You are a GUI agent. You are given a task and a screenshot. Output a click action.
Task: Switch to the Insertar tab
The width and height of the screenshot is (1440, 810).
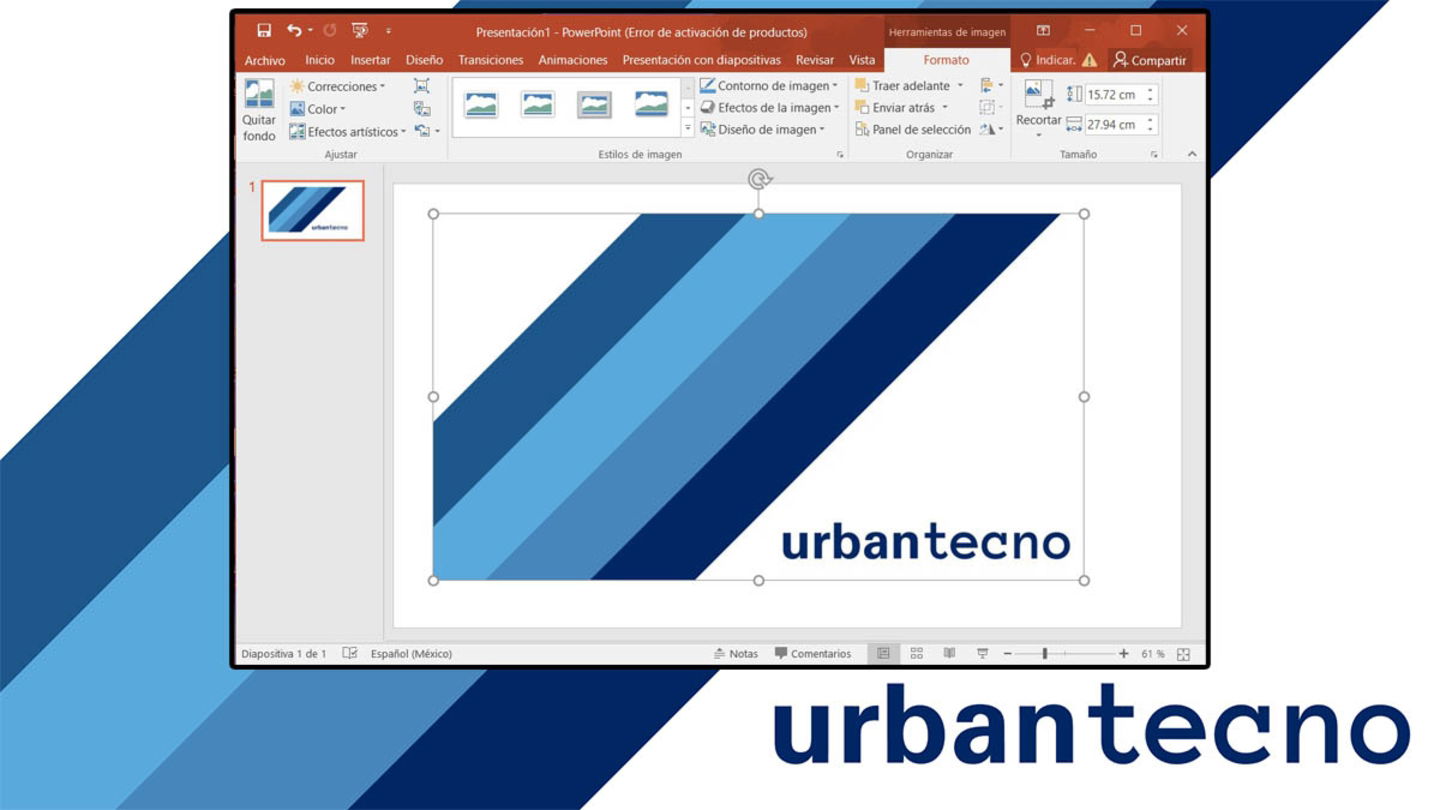pos(370,60)
